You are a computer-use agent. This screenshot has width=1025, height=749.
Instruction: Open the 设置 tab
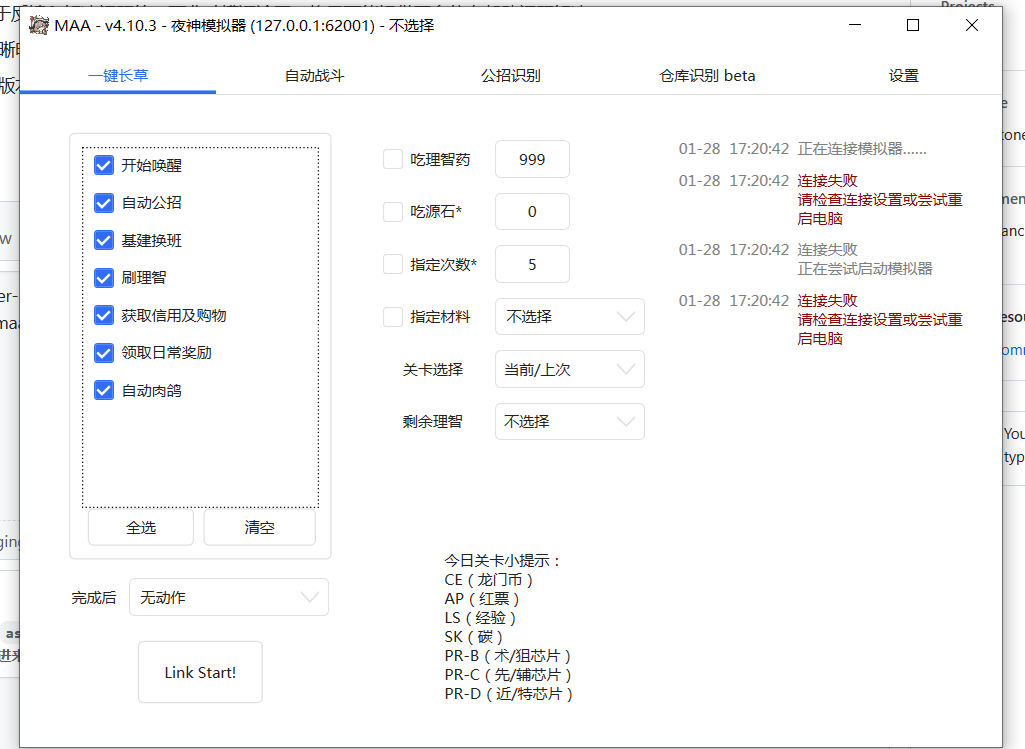(903, 76)
